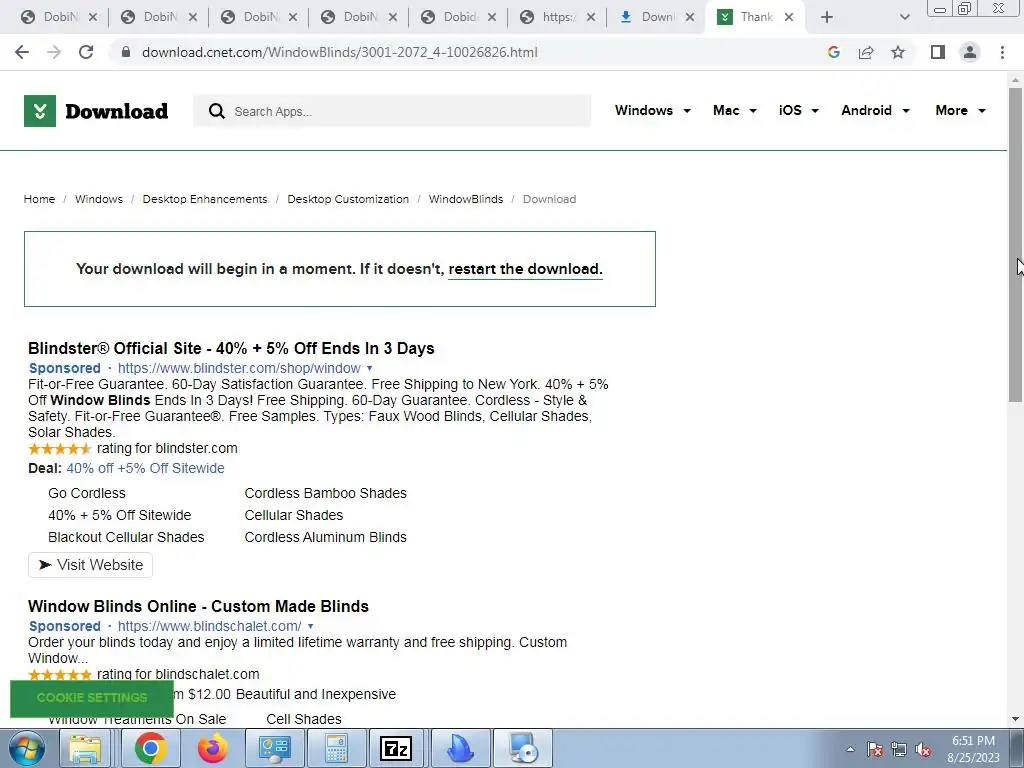Open Window Blinds Online ad title

(199, 606)
